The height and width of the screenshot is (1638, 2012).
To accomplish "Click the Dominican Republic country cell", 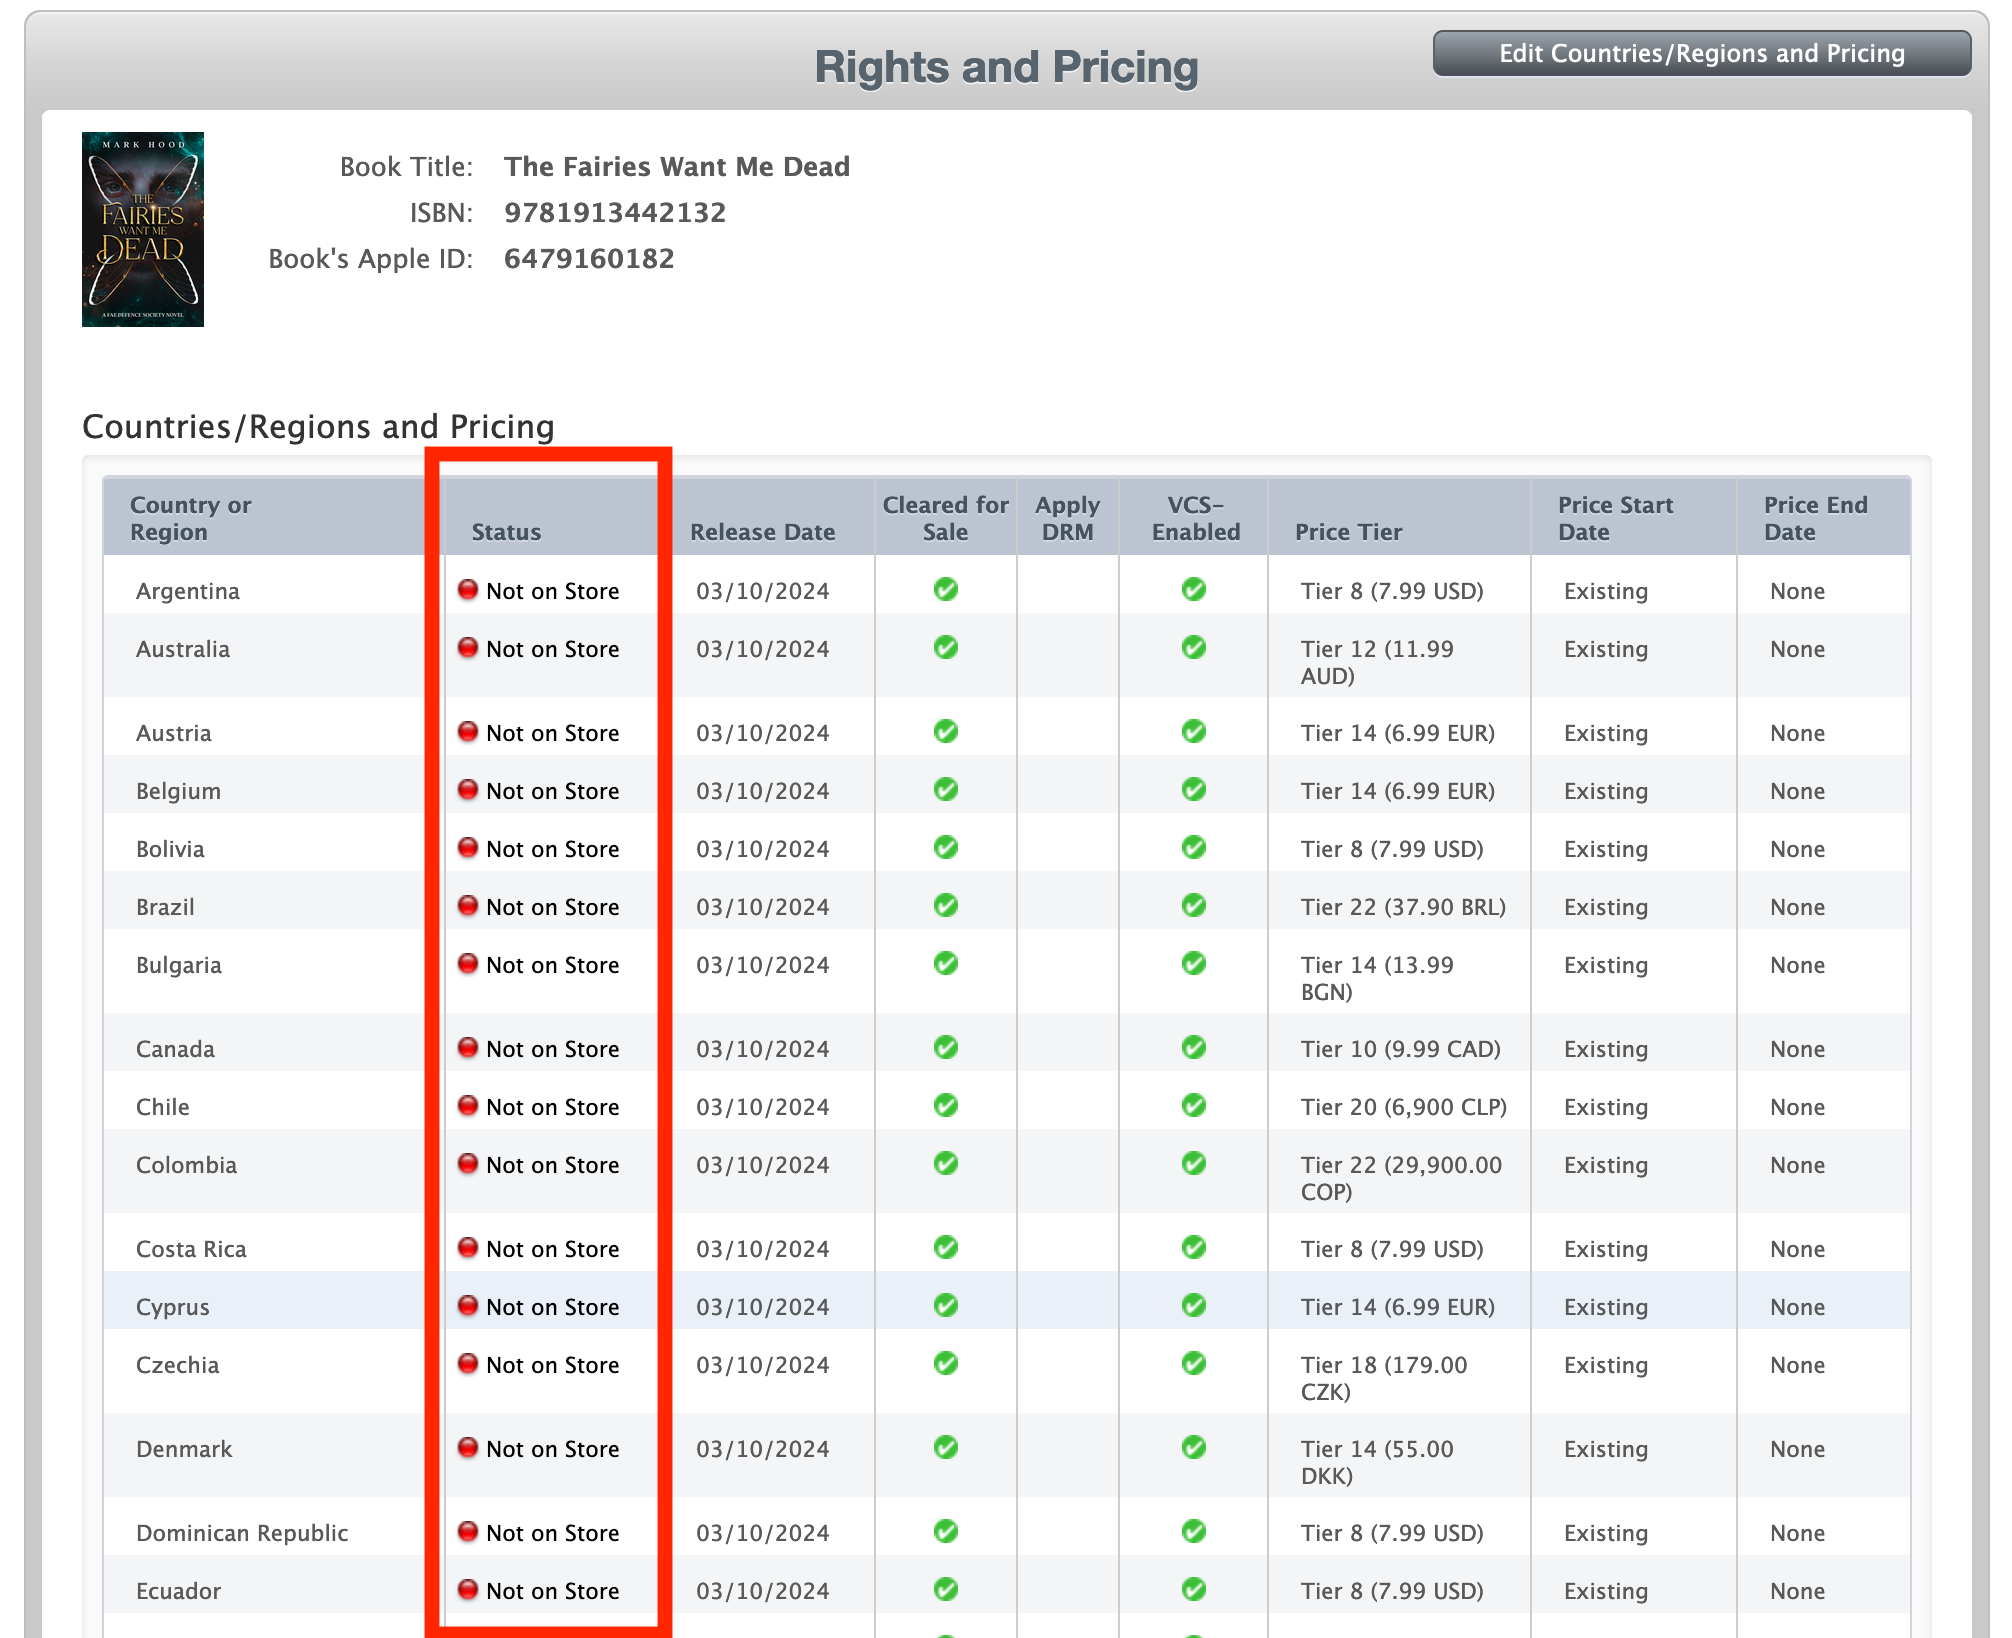I will click(x=242, y=1533).
